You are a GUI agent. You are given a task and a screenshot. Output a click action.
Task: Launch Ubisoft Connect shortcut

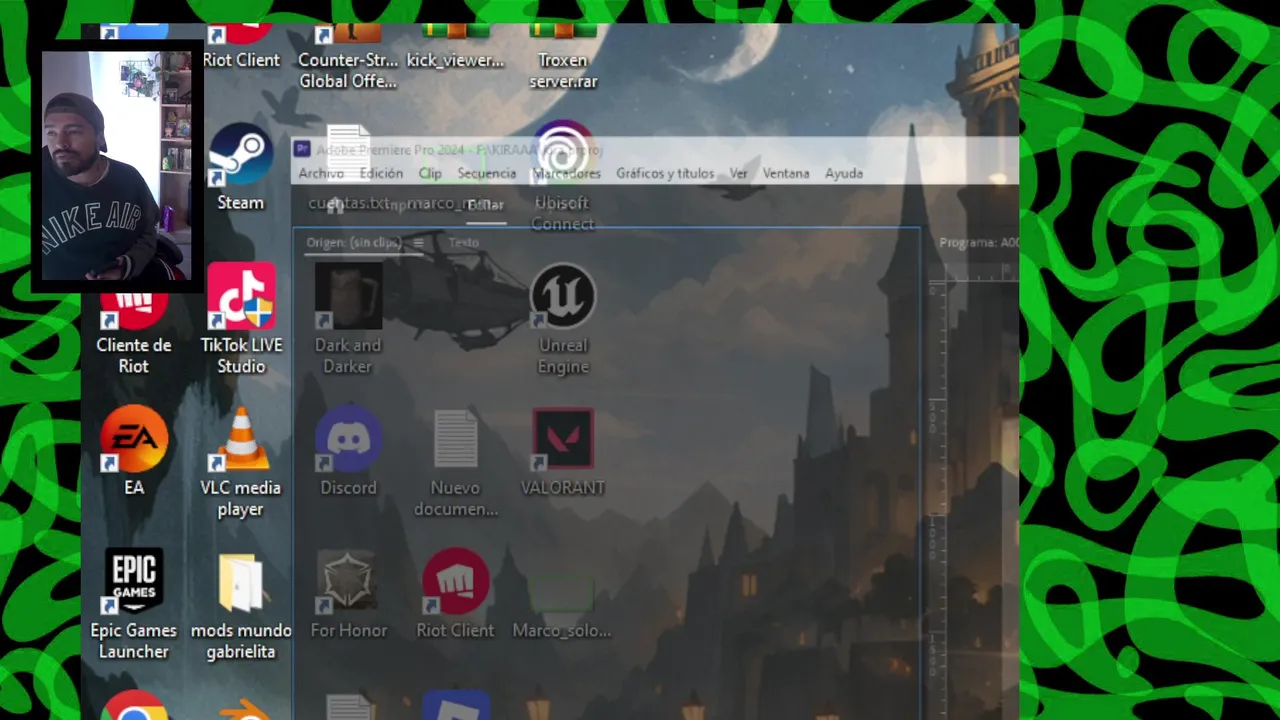563,175
